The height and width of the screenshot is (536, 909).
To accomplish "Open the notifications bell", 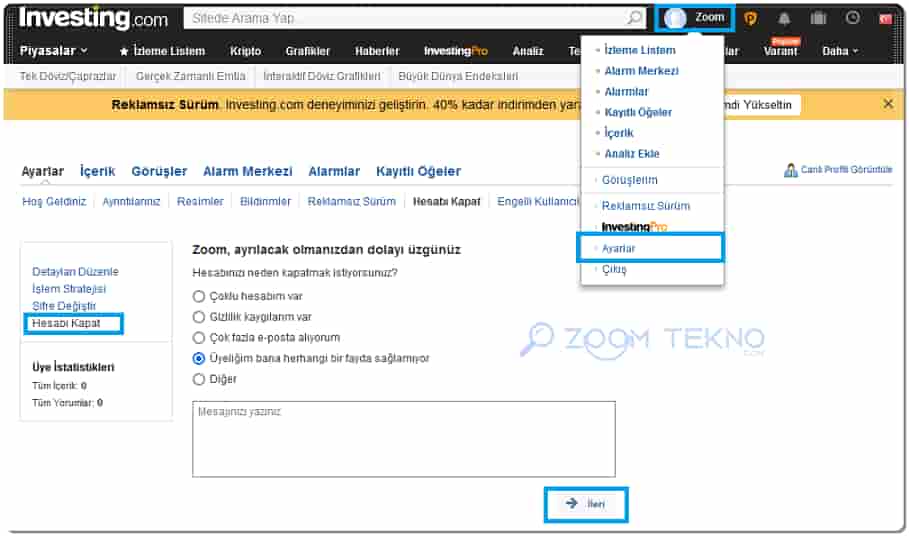I will 784,19.
